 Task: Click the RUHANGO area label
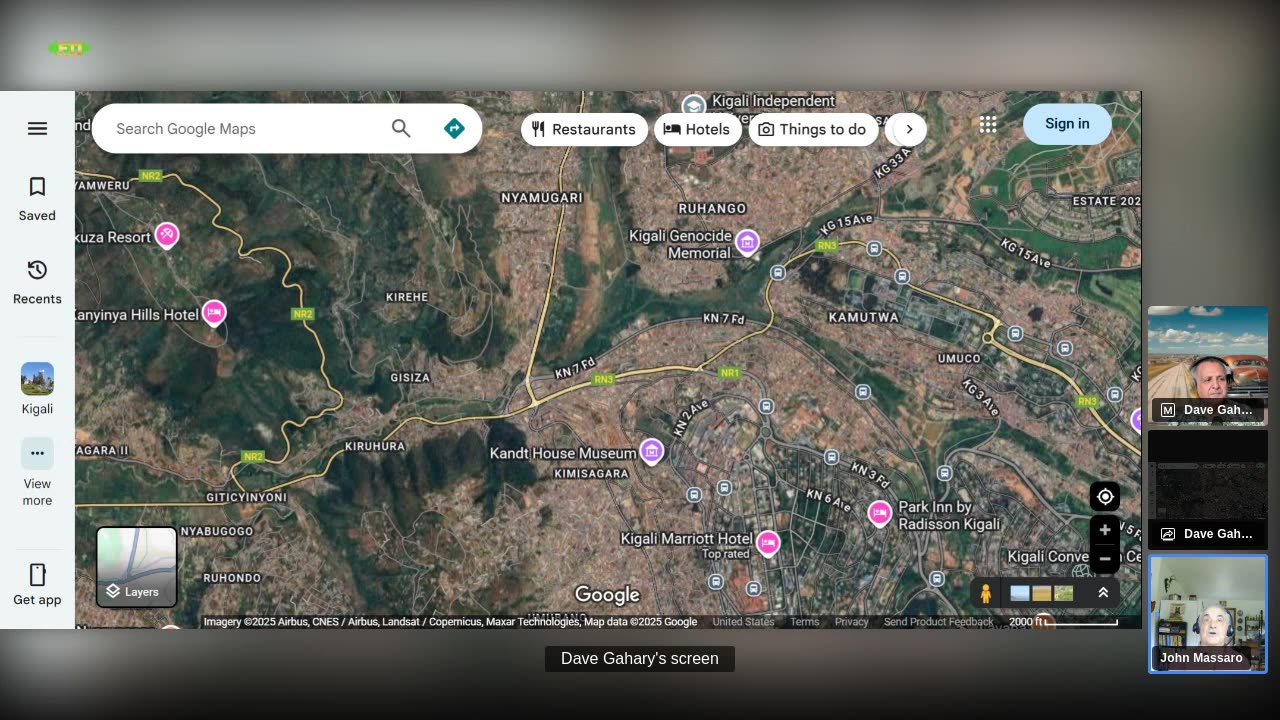712,208
